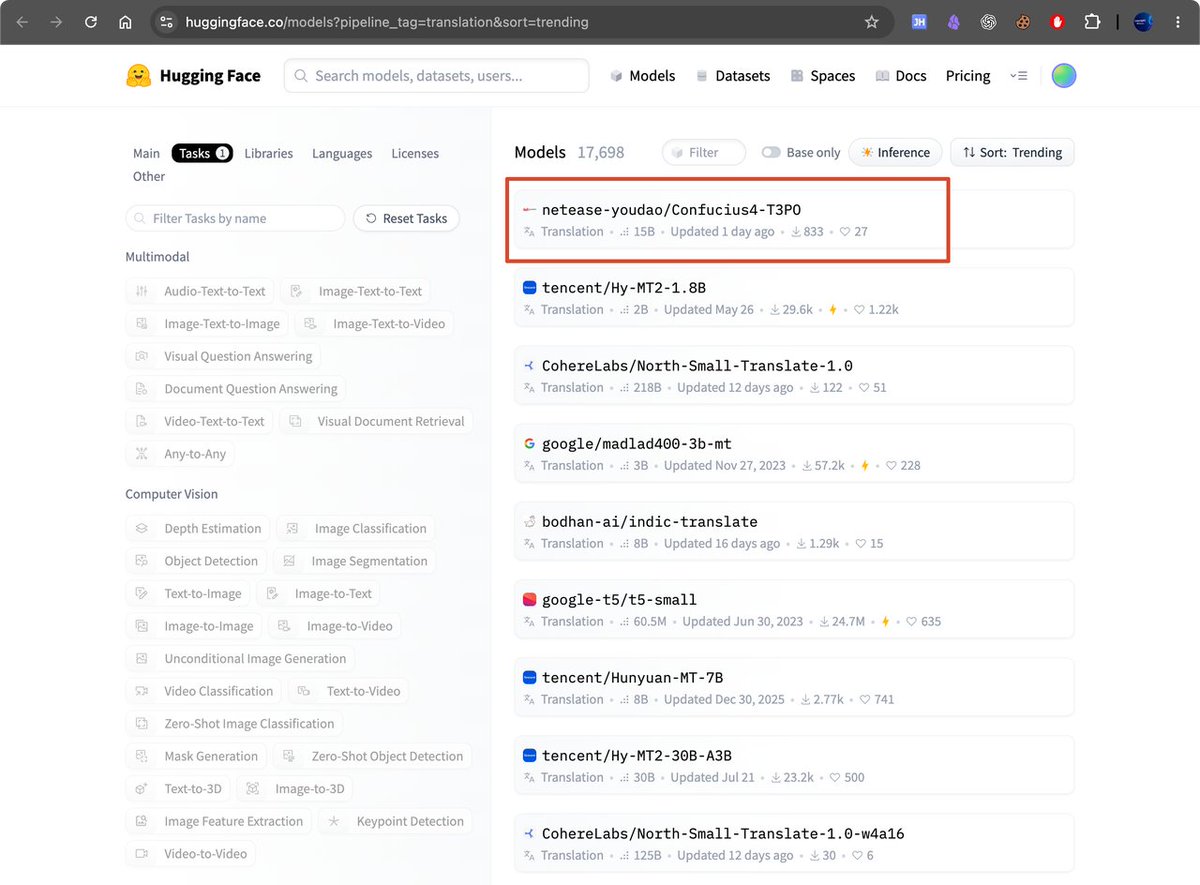
Task: Open the cookie extension icon
Action: click(x=1023, y=22)
